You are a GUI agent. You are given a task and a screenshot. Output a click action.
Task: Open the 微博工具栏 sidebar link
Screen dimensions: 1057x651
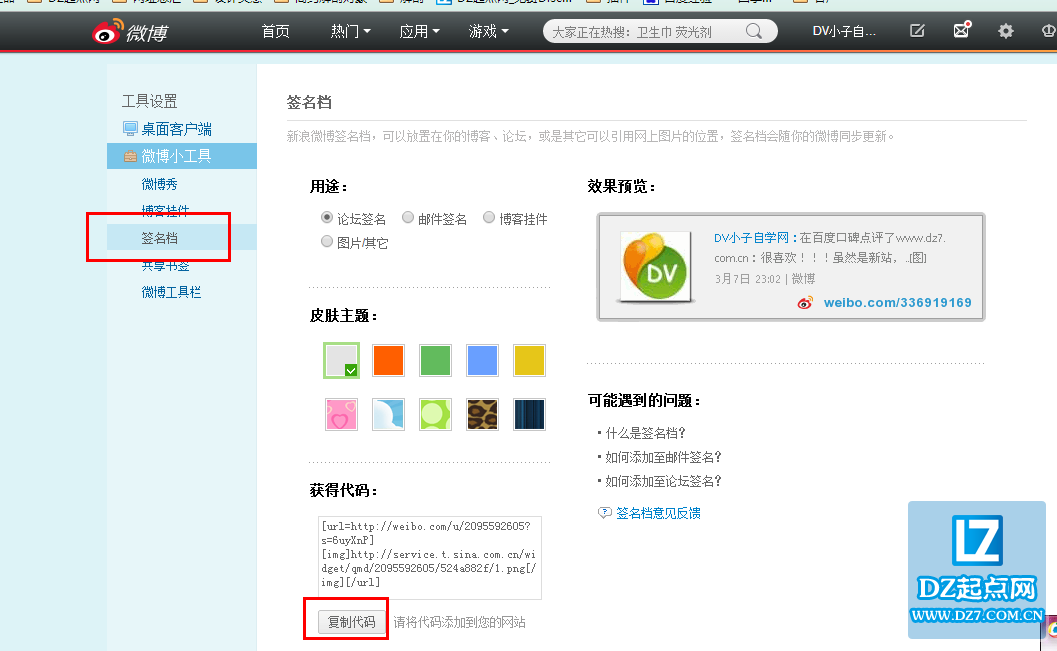click(171, 292)
